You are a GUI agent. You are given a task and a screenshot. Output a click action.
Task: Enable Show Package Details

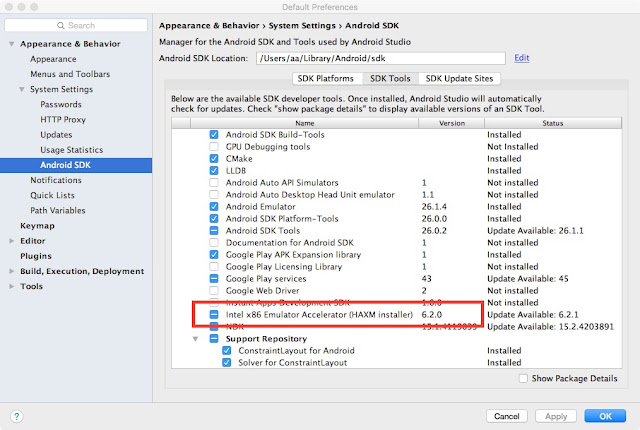523,379
